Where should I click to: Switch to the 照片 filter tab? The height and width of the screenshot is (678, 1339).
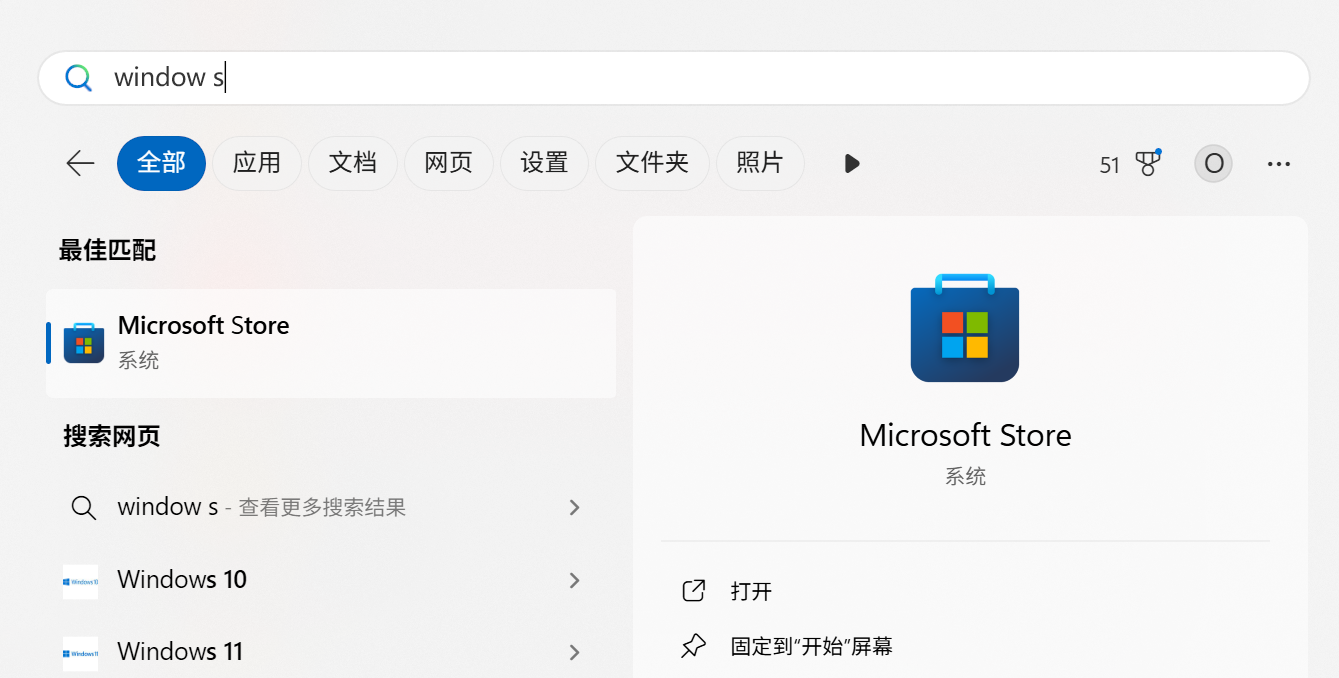[760, 163]
